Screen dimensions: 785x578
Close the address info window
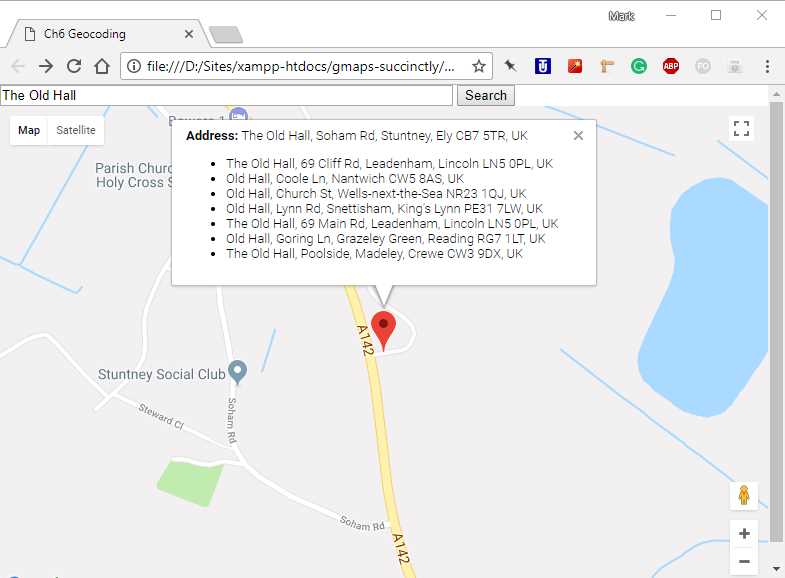point(578,136)
